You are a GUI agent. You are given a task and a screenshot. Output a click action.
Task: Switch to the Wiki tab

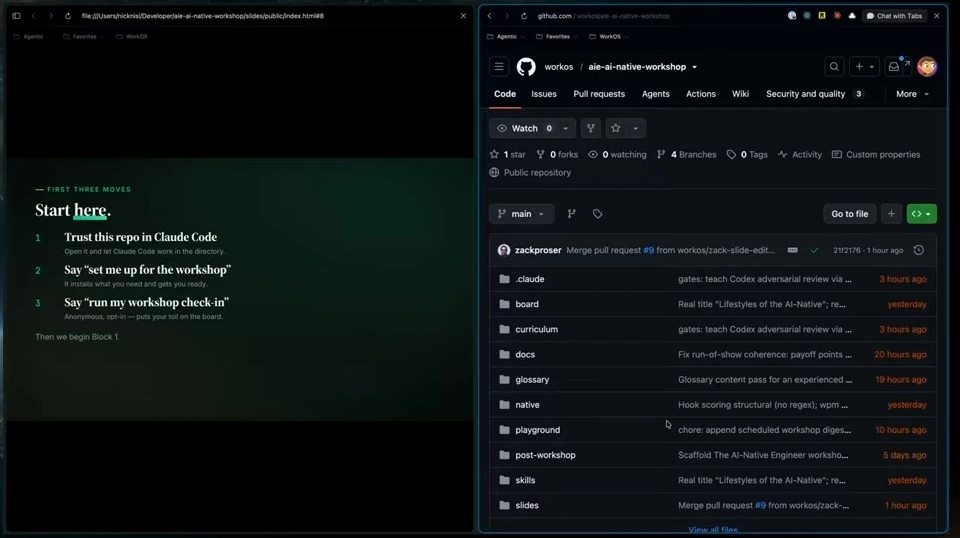click(x=740, y=94)
